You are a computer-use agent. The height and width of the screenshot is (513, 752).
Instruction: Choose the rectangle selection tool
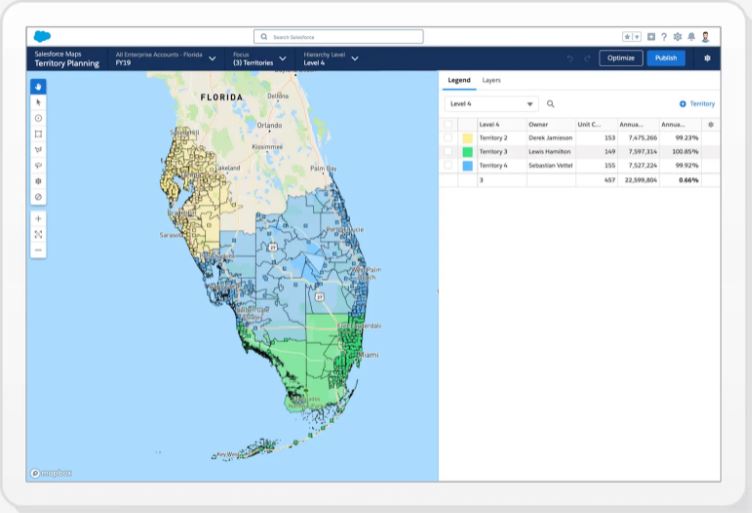[38, 133]
